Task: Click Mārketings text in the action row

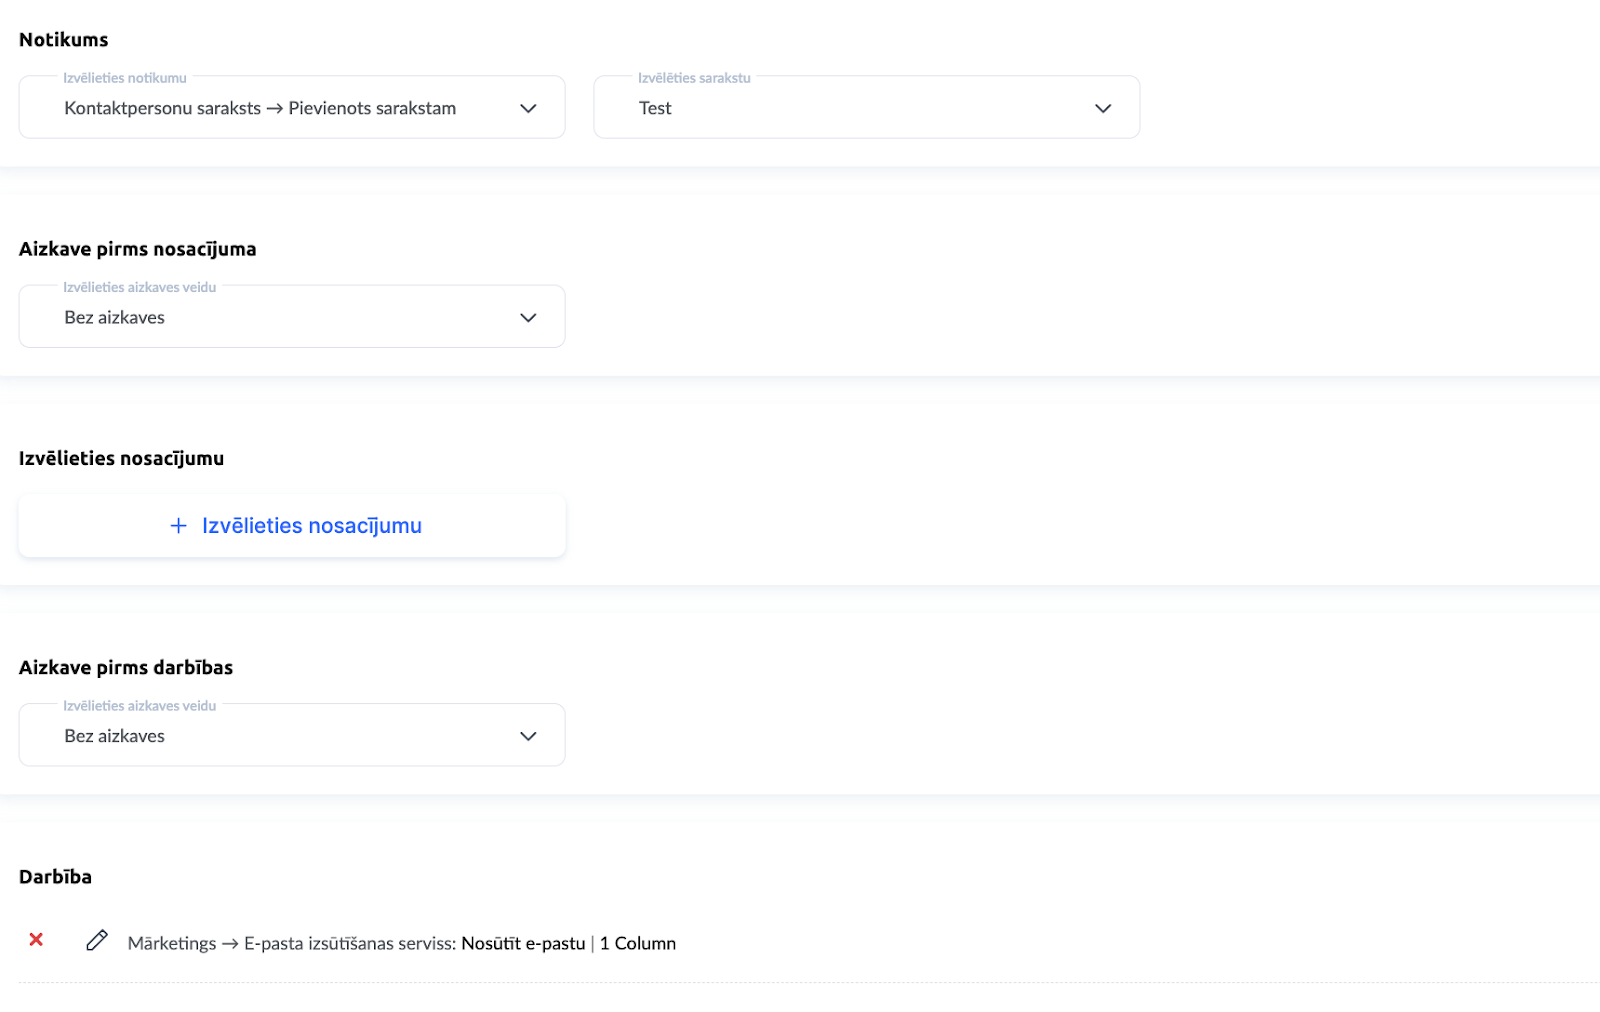Action: (x=172, y=944)
